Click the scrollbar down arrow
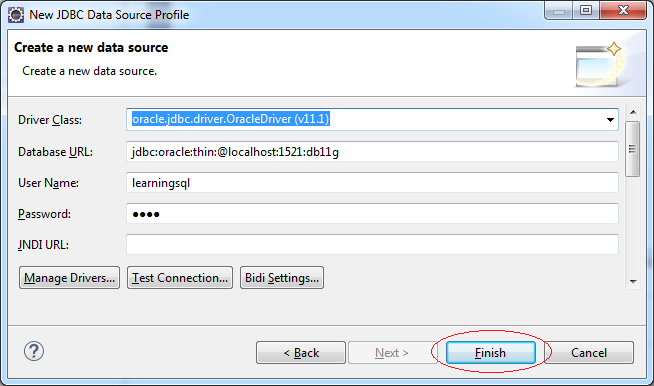The width and height of the screenshot is (654, 386). (633, 282)
